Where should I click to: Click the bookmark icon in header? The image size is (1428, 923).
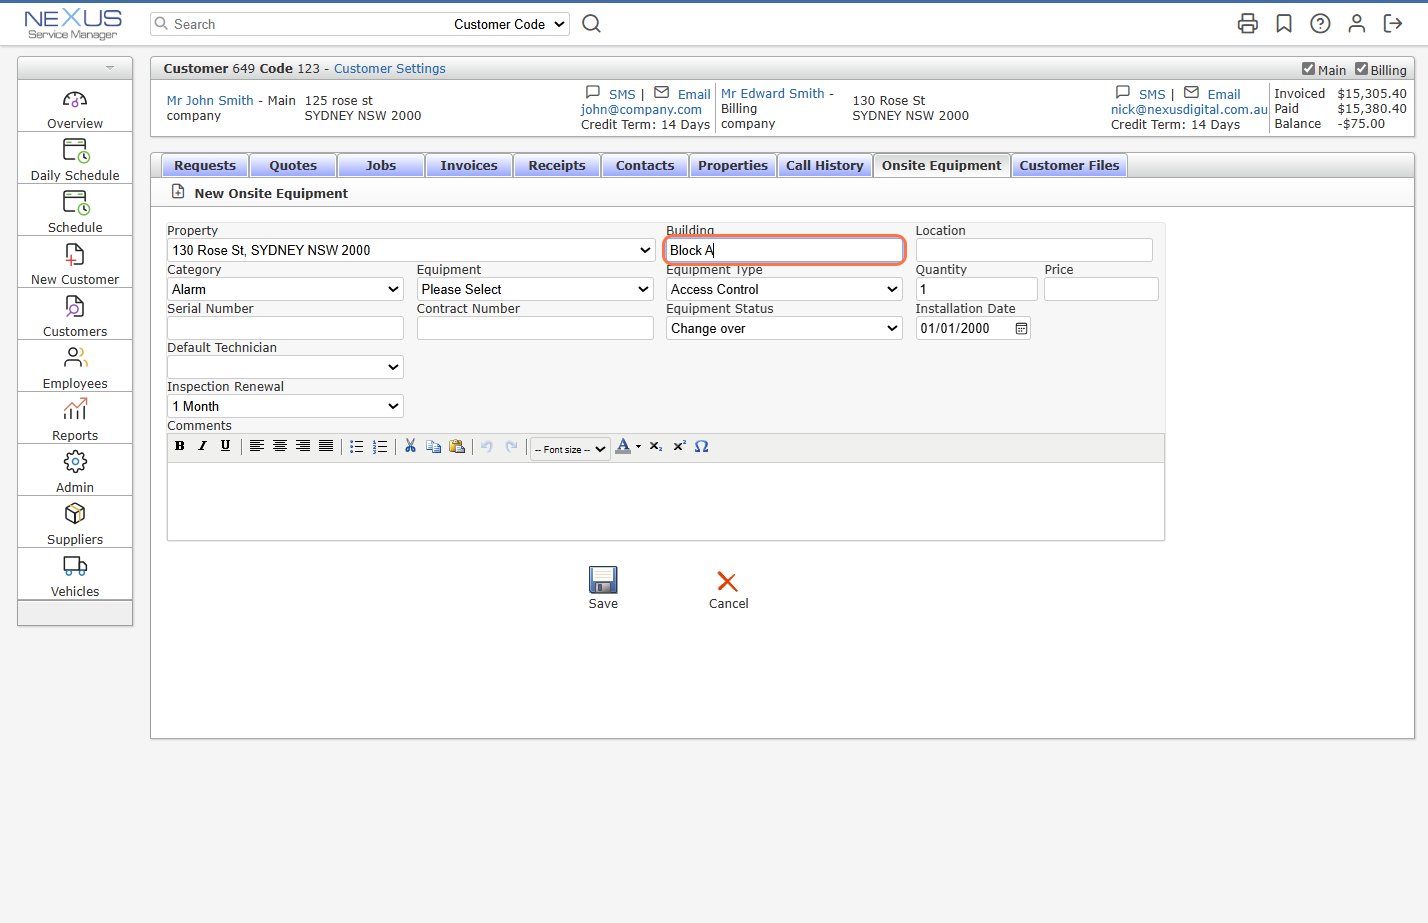(x=1284, y=23)
